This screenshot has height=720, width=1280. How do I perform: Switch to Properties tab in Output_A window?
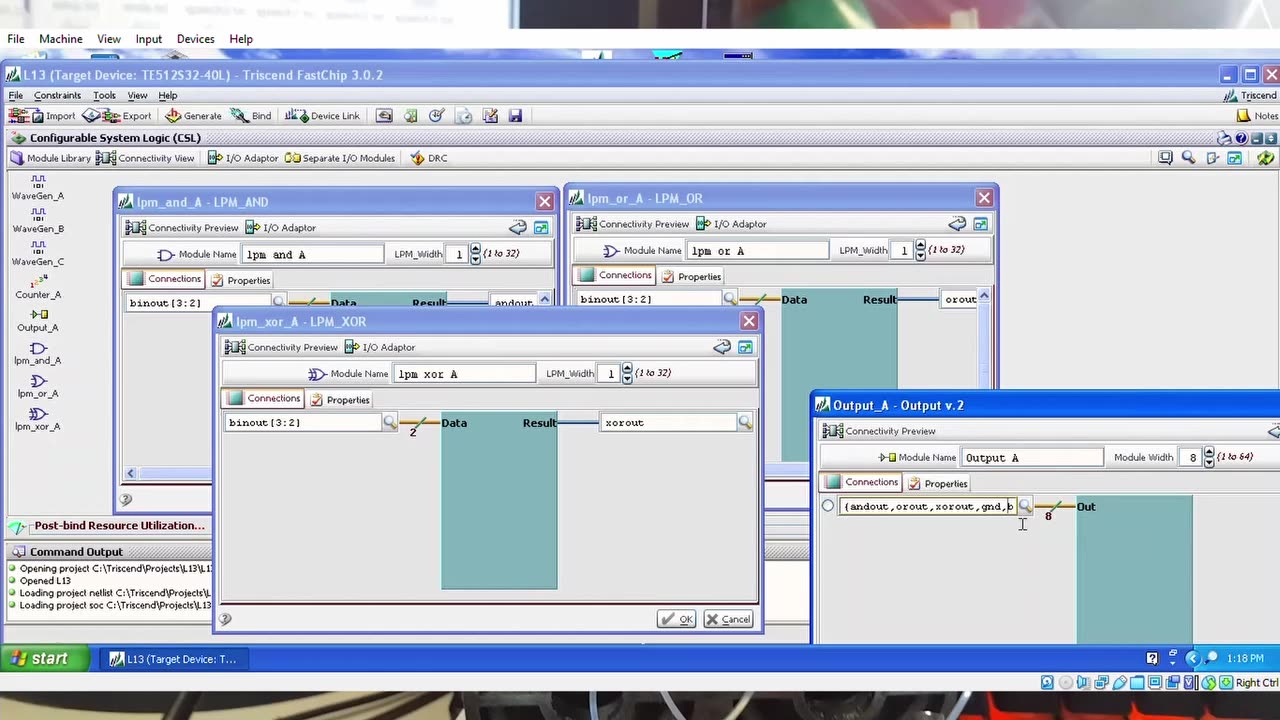(x=937, y=484)
